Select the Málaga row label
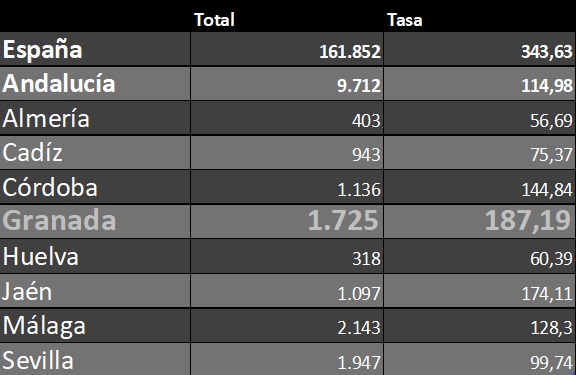Screen dimensions: 576x375 pos(44,326)
